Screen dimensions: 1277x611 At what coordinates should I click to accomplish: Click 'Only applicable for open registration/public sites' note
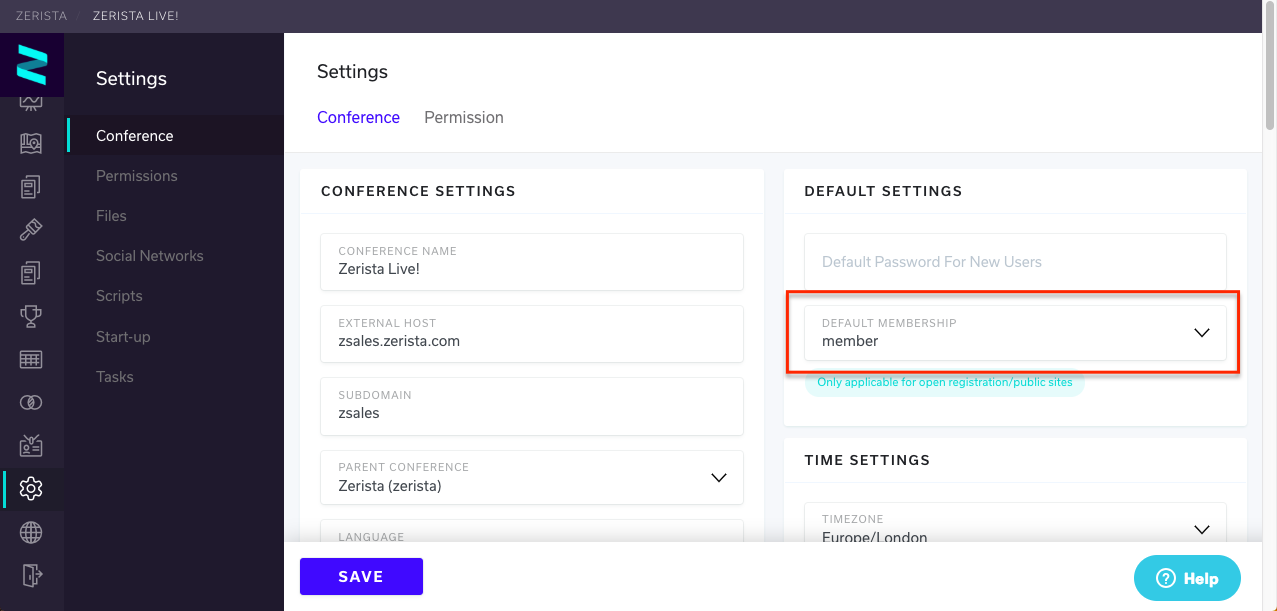945,382
